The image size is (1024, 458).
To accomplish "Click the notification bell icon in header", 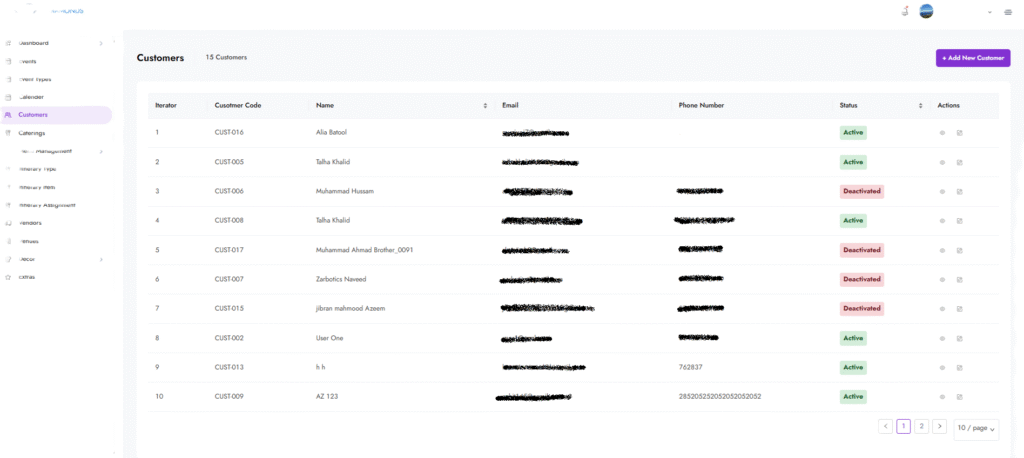I will pos(904,12).
